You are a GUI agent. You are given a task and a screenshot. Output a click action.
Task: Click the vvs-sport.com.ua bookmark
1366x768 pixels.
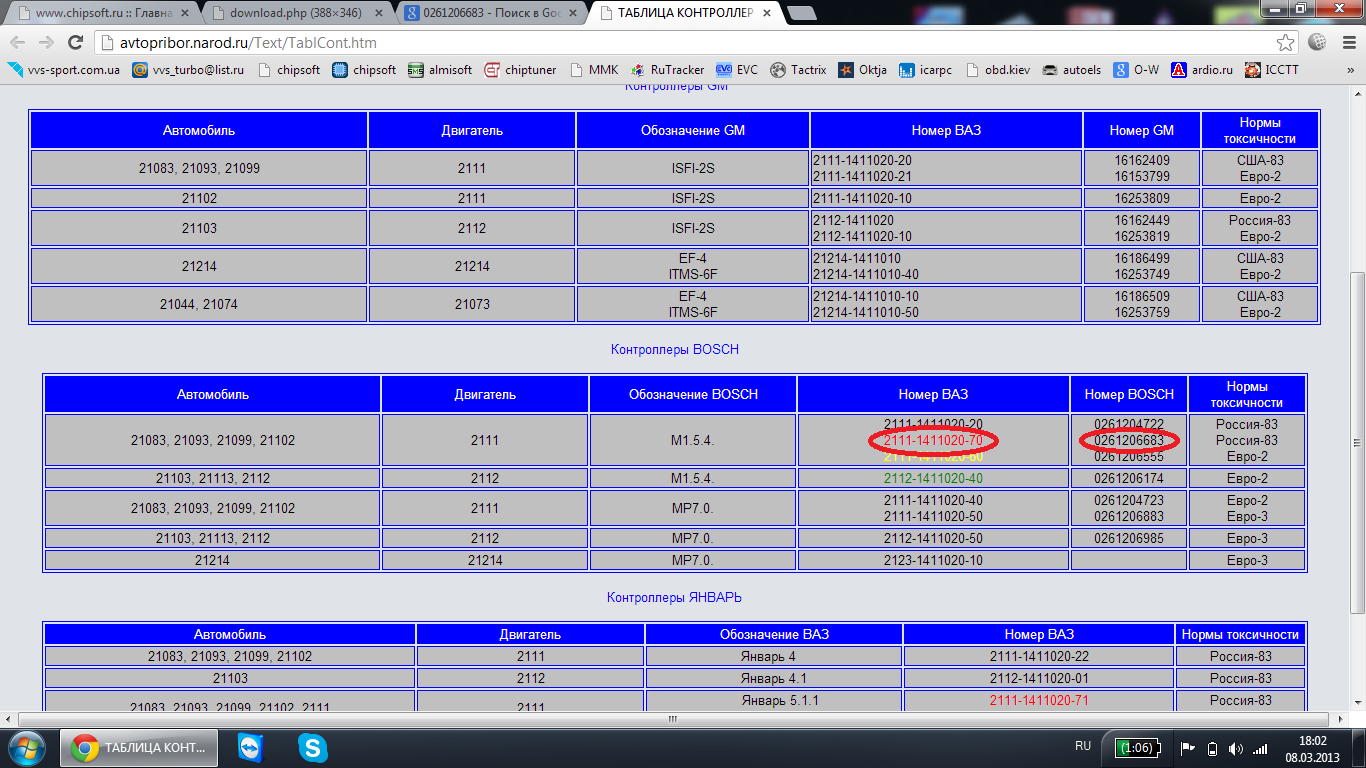tap(65, 70)
